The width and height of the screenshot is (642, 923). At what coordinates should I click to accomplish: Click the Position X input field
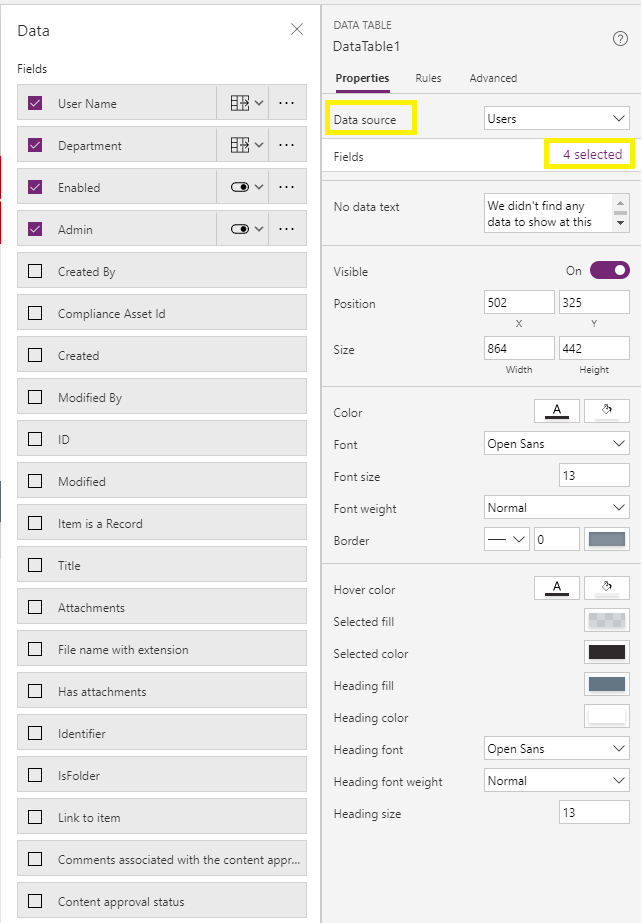519,302
